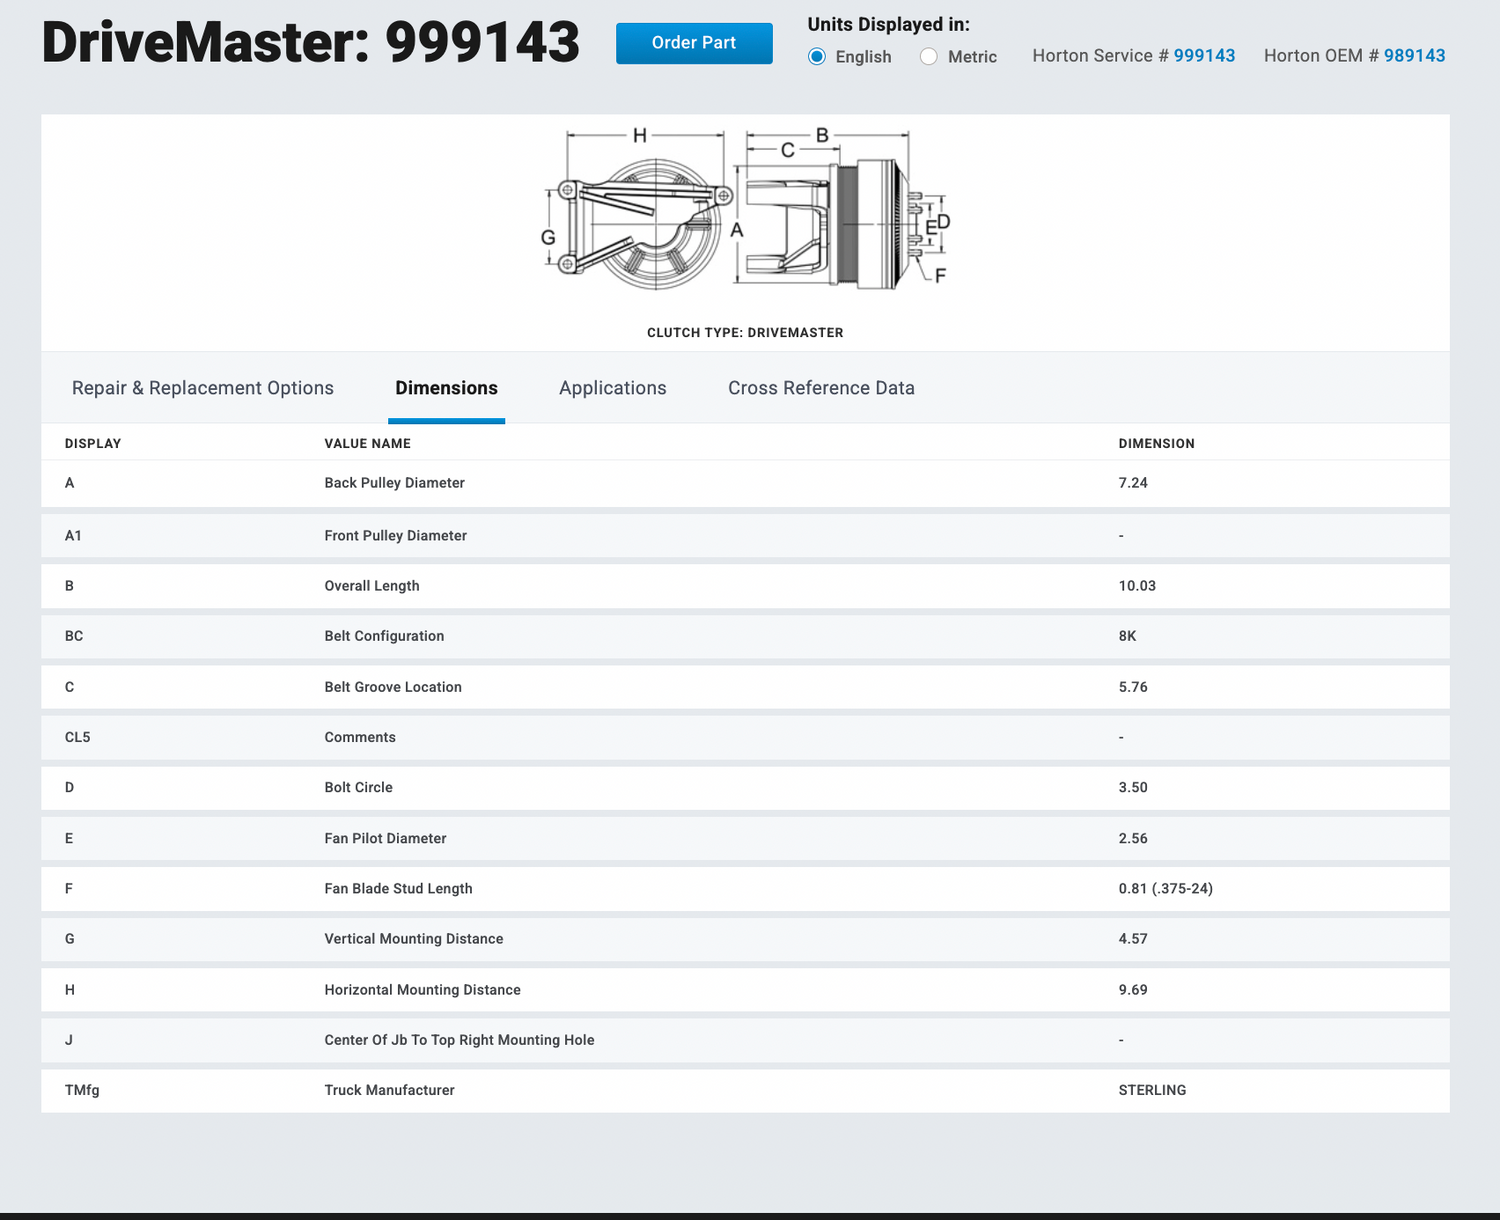The image size is (1500, 1220).
Task: Click the 8K belt configuration value
Action: coord(1128,636)
